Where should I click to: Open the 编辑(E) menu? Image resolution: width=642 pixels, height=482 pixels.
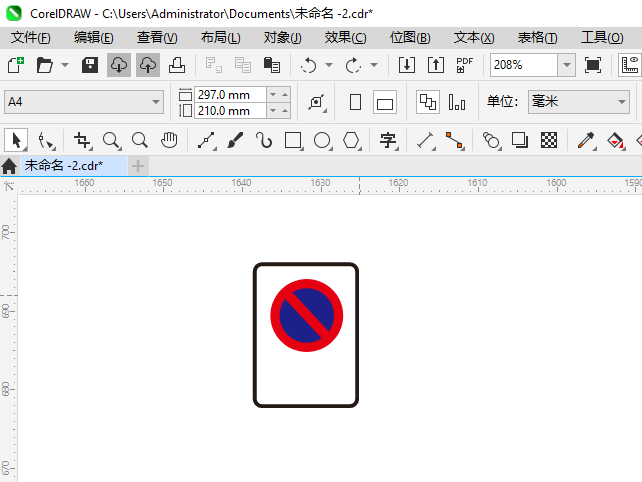point(94,38)
